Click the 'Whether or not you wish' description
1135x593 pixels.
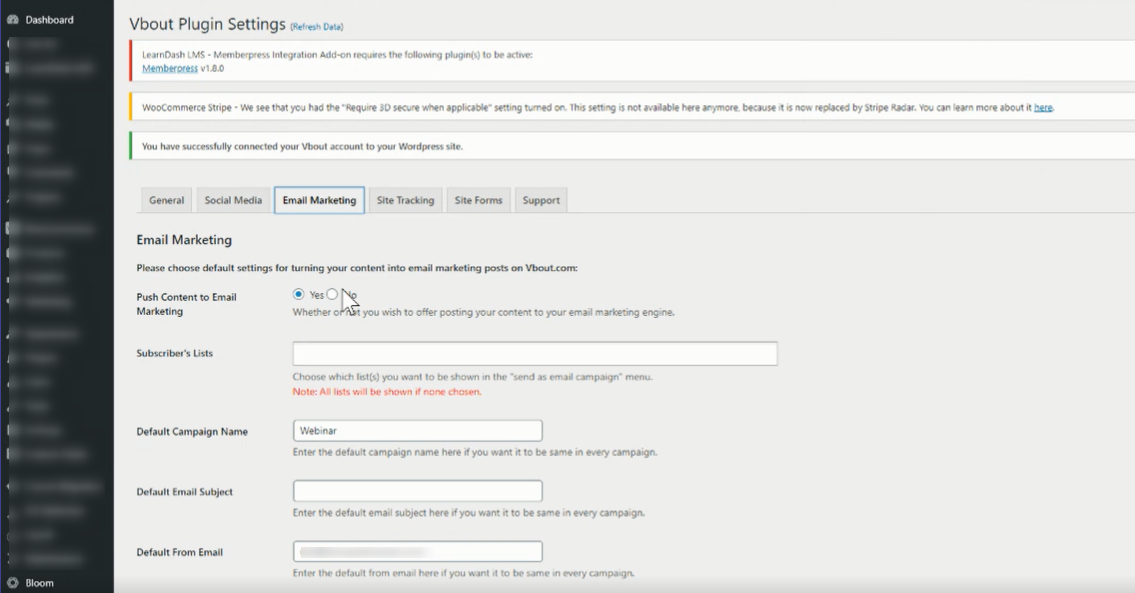(x=484, y=312)
